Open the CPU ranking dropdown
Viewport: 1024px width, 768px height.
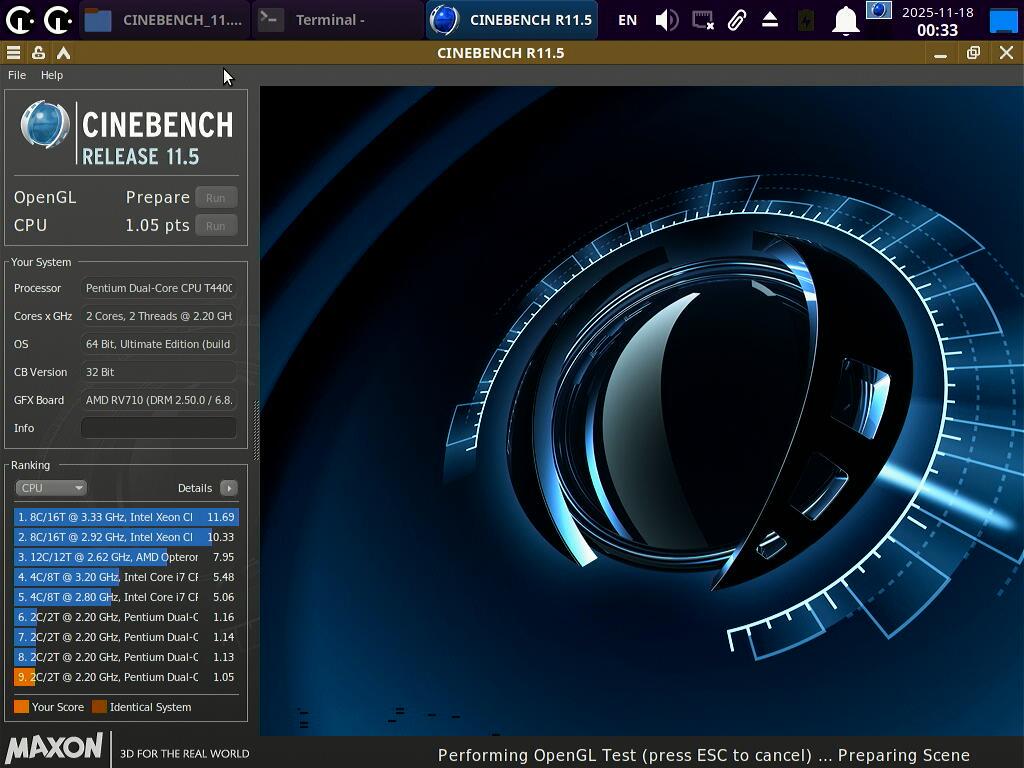pos(51,488)
